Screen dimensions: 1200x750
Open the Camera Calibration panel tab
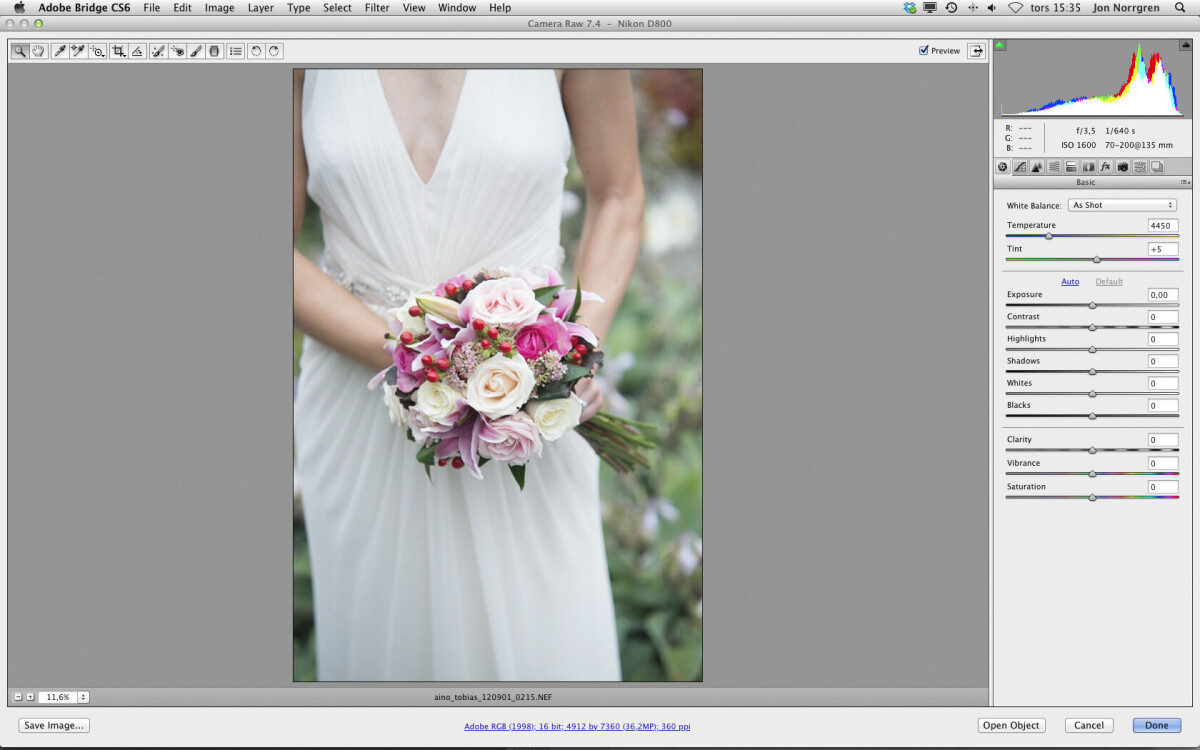tap(1123, 167)
